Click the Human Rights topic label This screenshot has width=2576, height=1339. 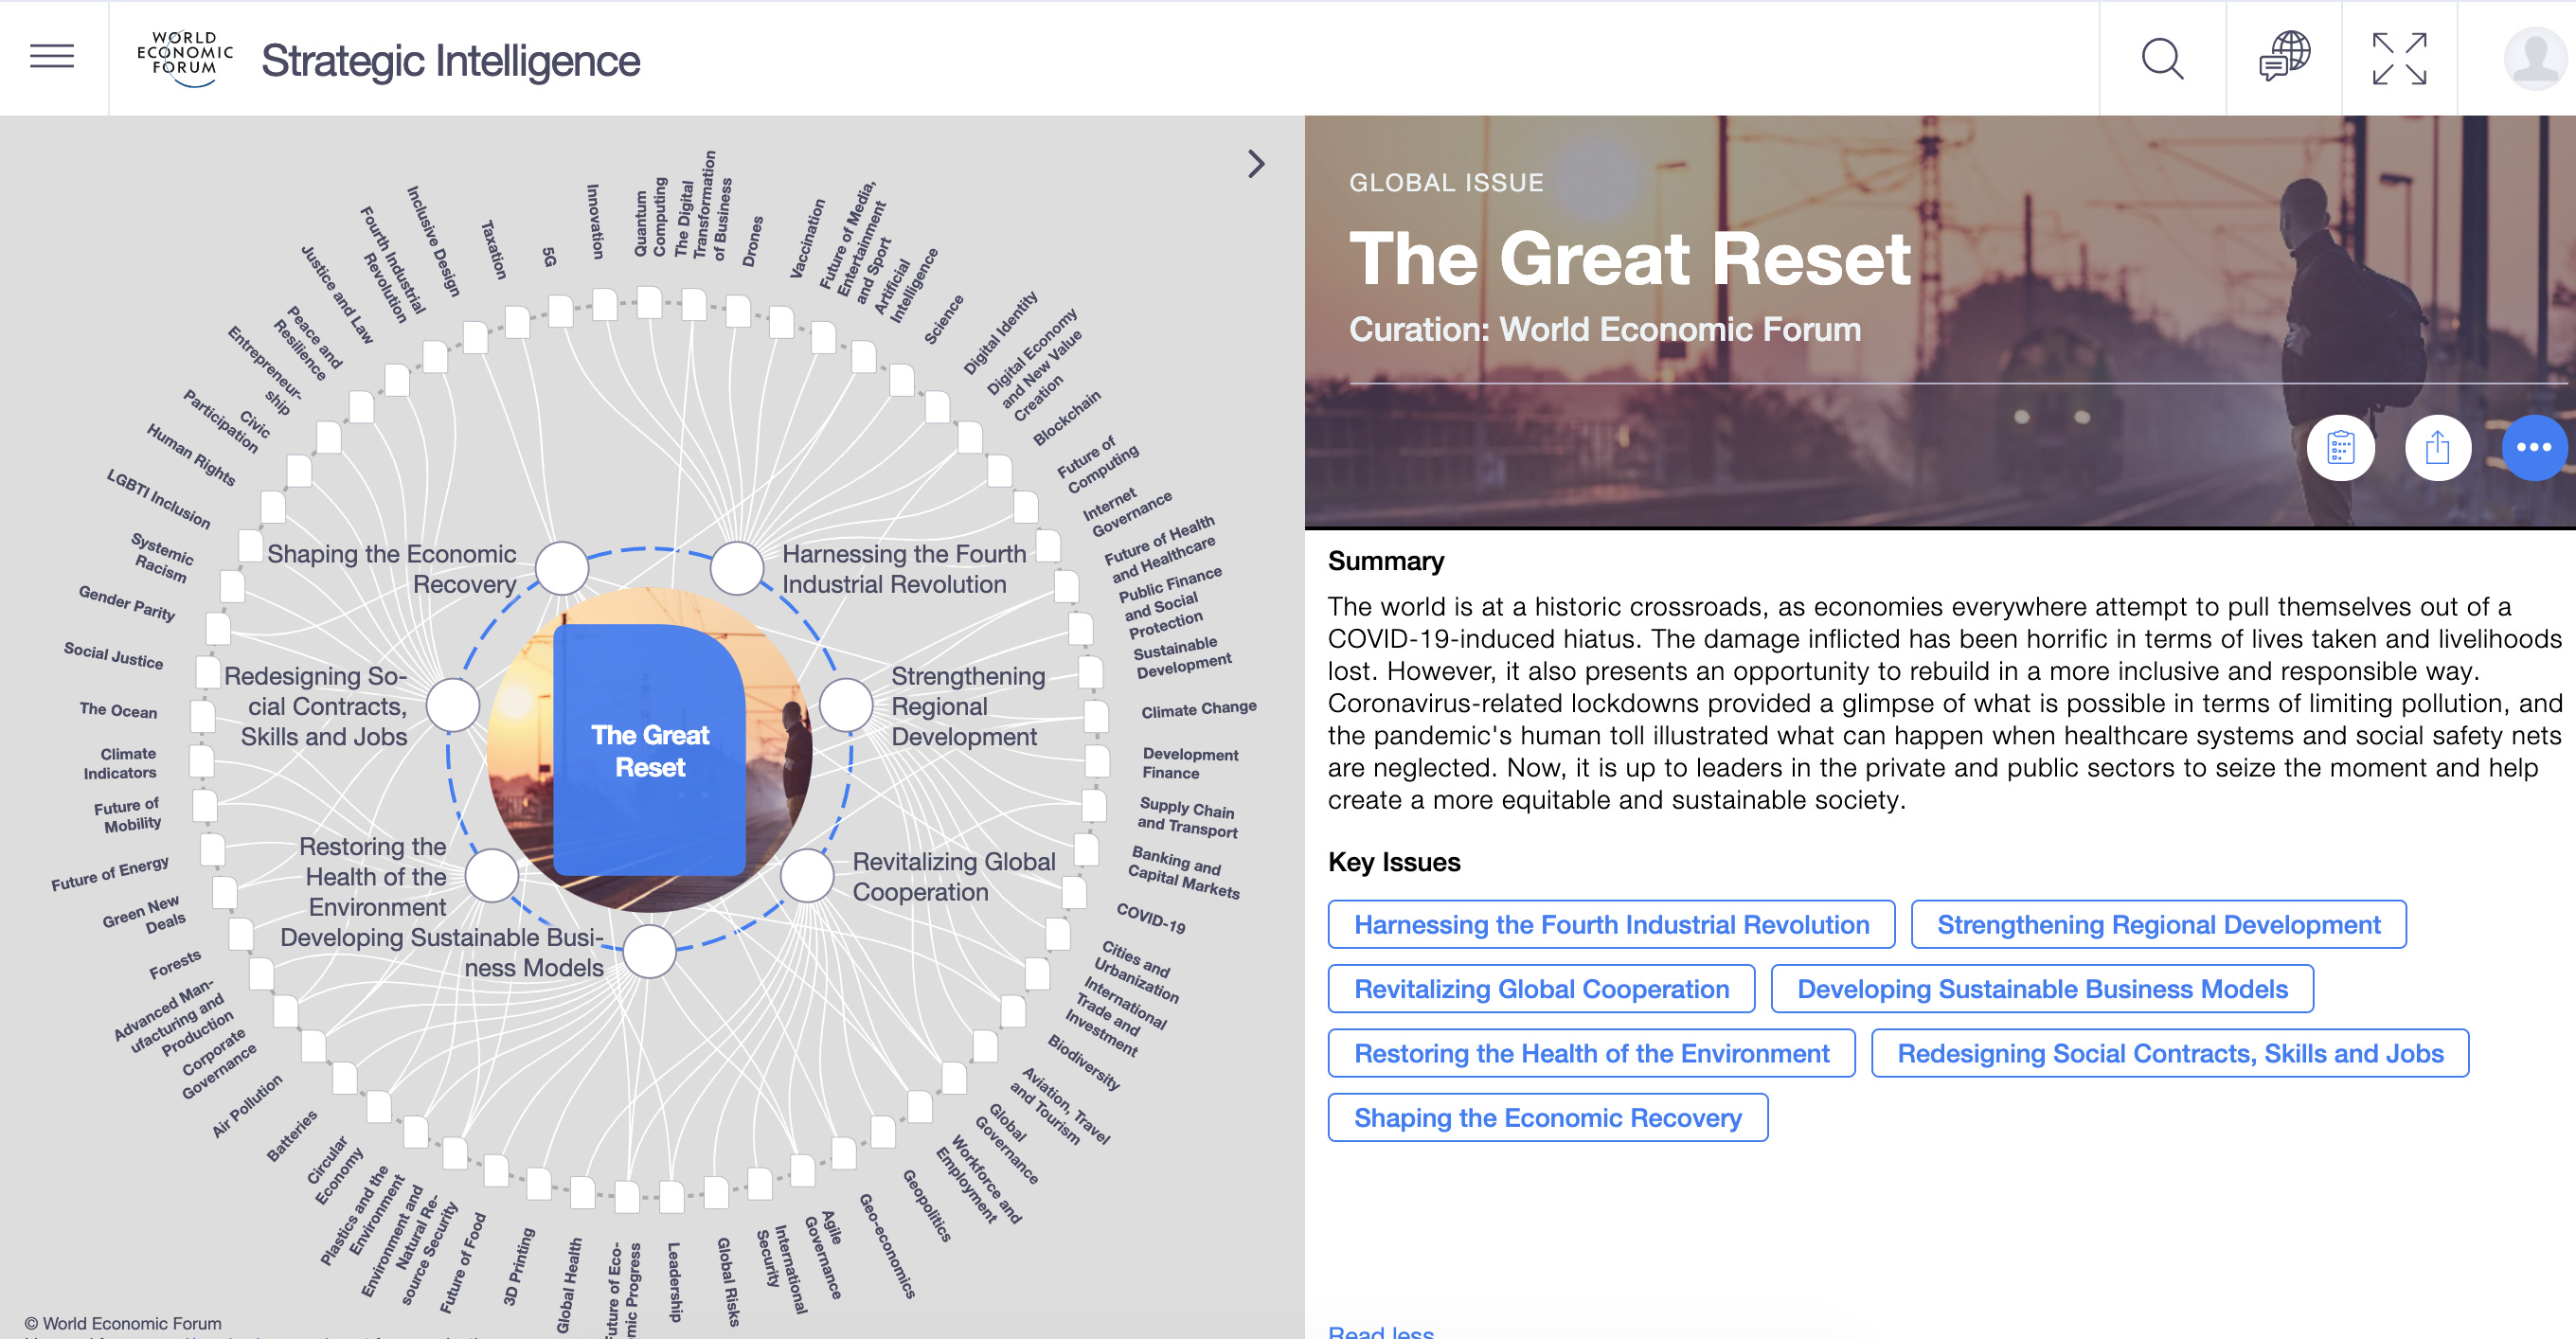[x=191, y=455]
